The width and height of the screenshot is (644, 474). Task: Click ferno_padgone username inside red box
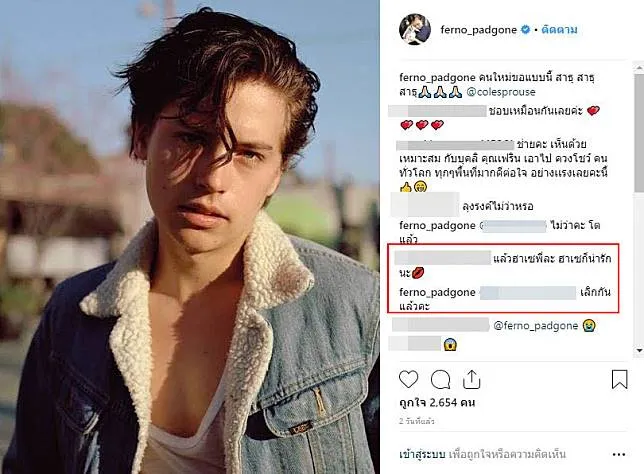point(436,293)
